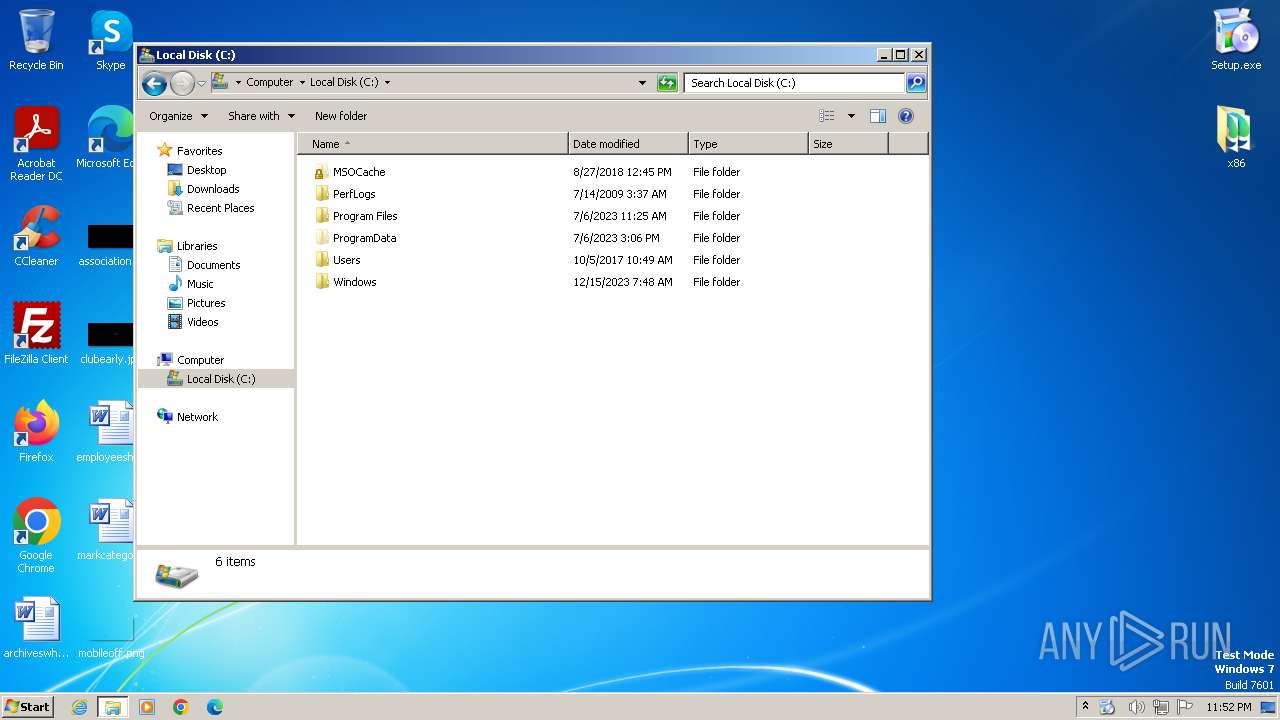Screen dimensions: 1280x720
Task: Focus the Search Local Disk (C:) field
Action: click(795, 83)
